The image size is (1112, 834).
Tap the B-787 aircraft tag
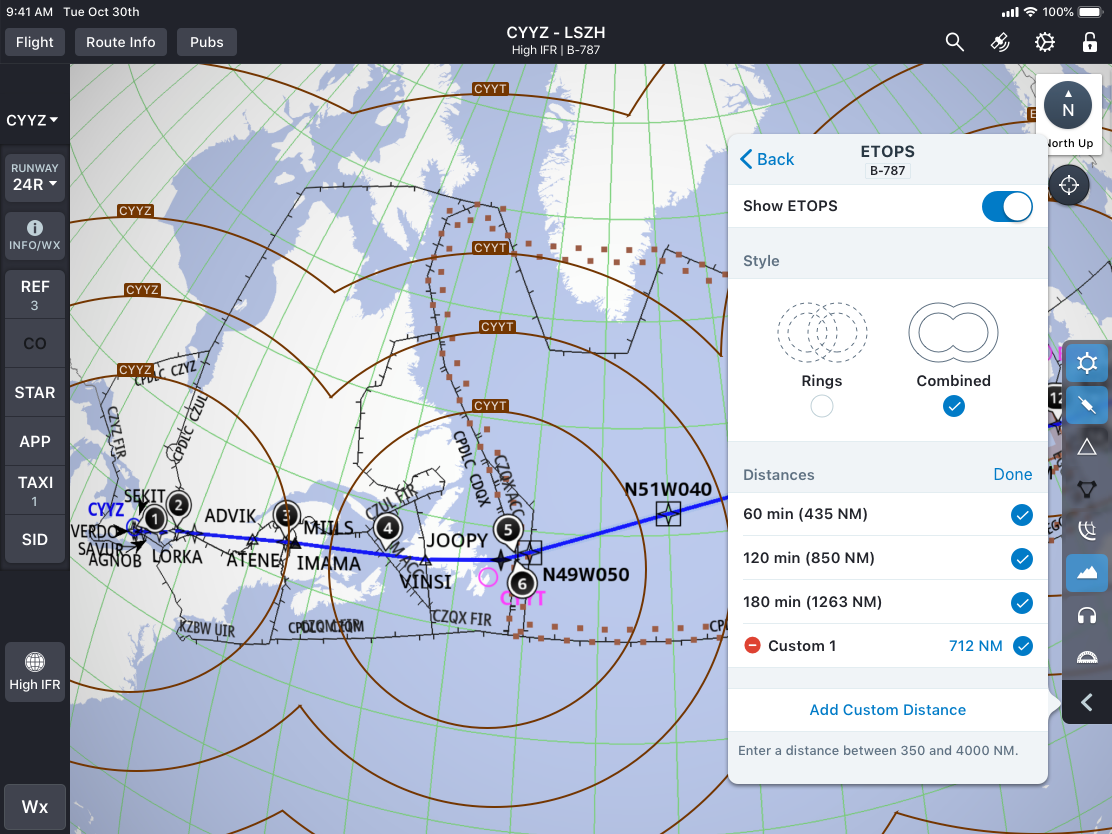click(887, 171)
